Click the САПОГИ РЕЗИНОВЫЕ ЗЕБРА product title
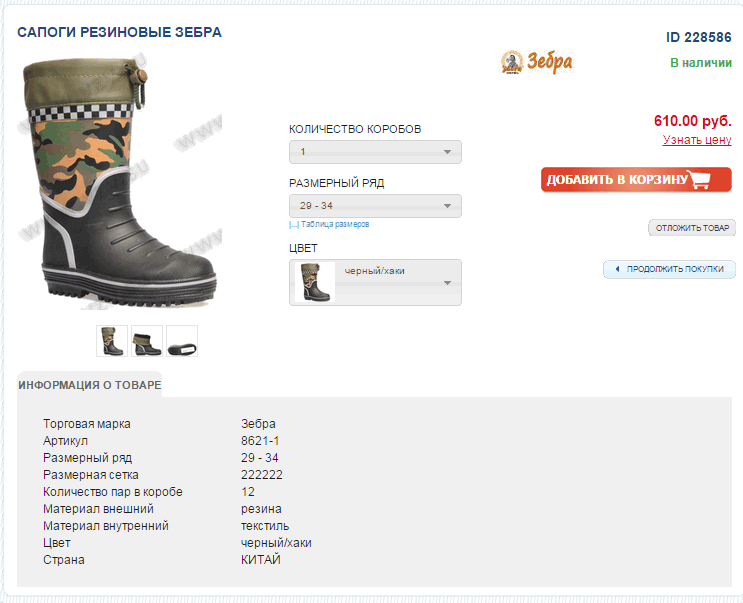743x603 pixels. pos(119,32)
